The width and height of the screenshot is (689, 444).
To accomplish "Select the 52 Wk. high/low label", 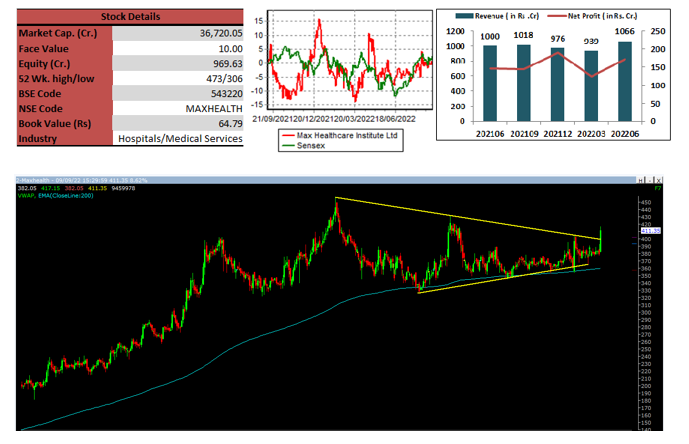I will pos(56,79).
